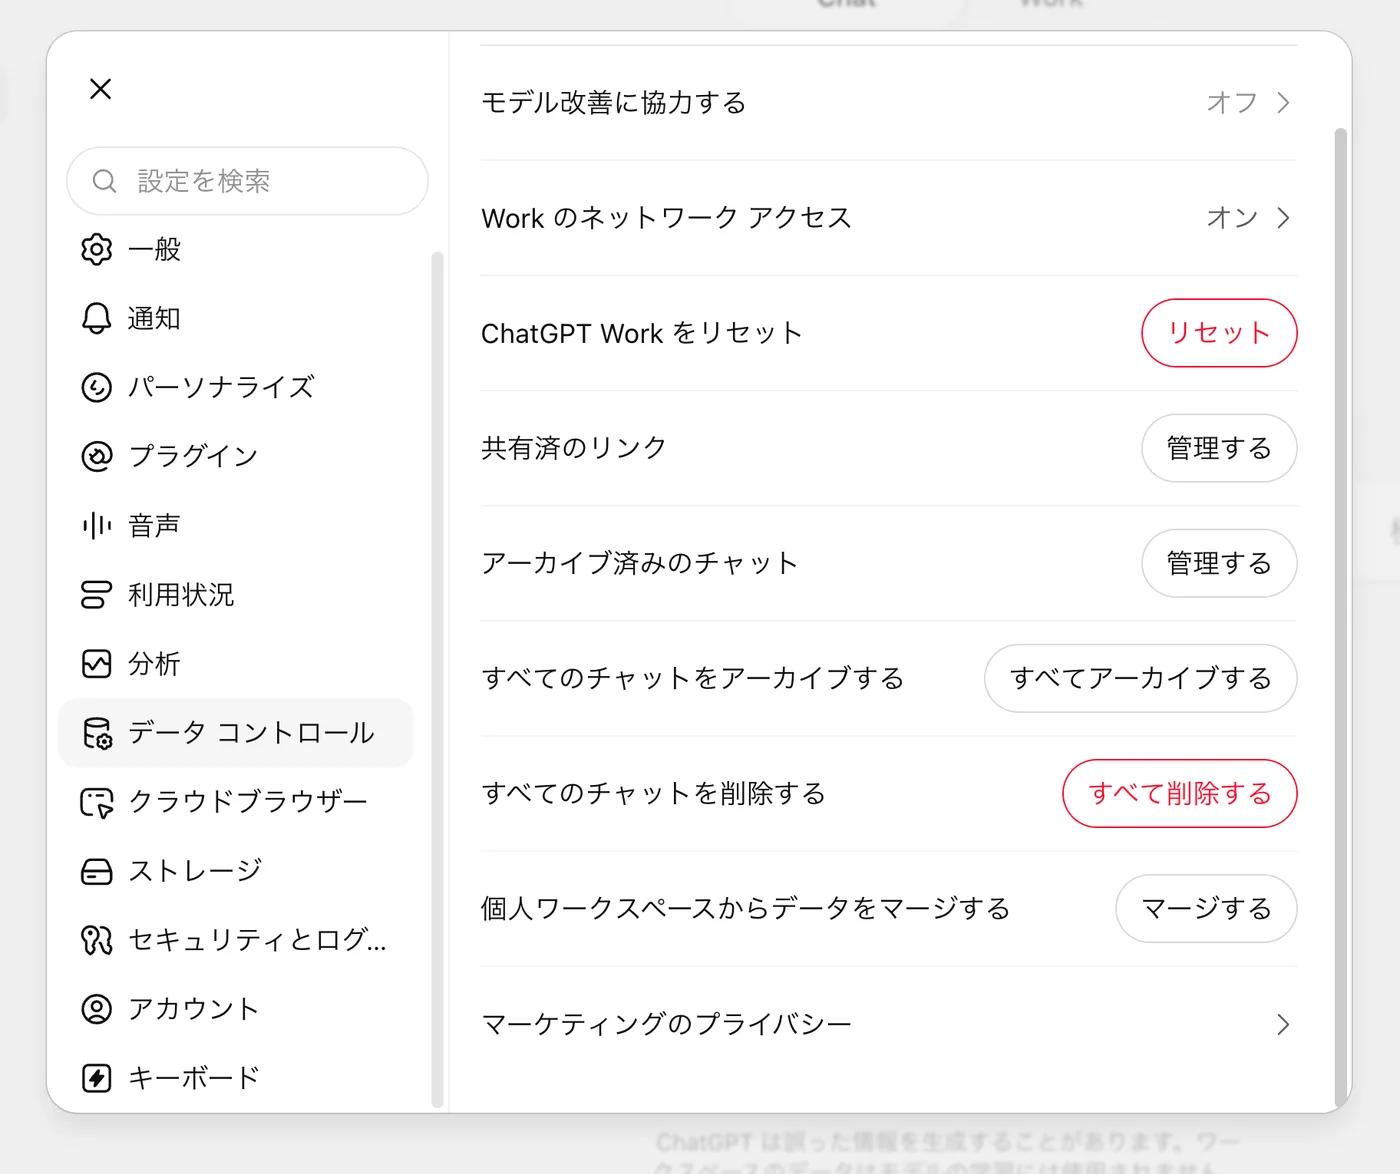This screenshot has height=1174, width=1400.
Task: Expand モデル改善に協力する chevron
Action: point(1283,103)
